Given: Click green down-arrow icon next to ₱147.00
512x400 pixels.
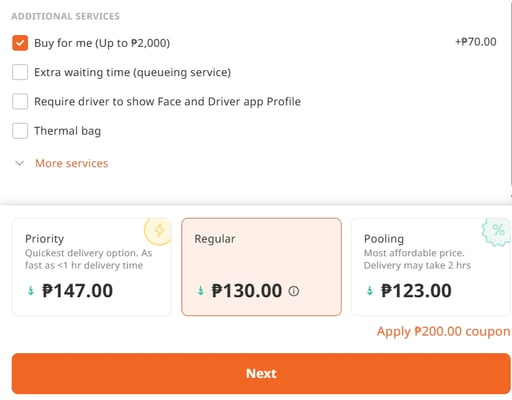Looking at the screenshot, I should [31, 291].
